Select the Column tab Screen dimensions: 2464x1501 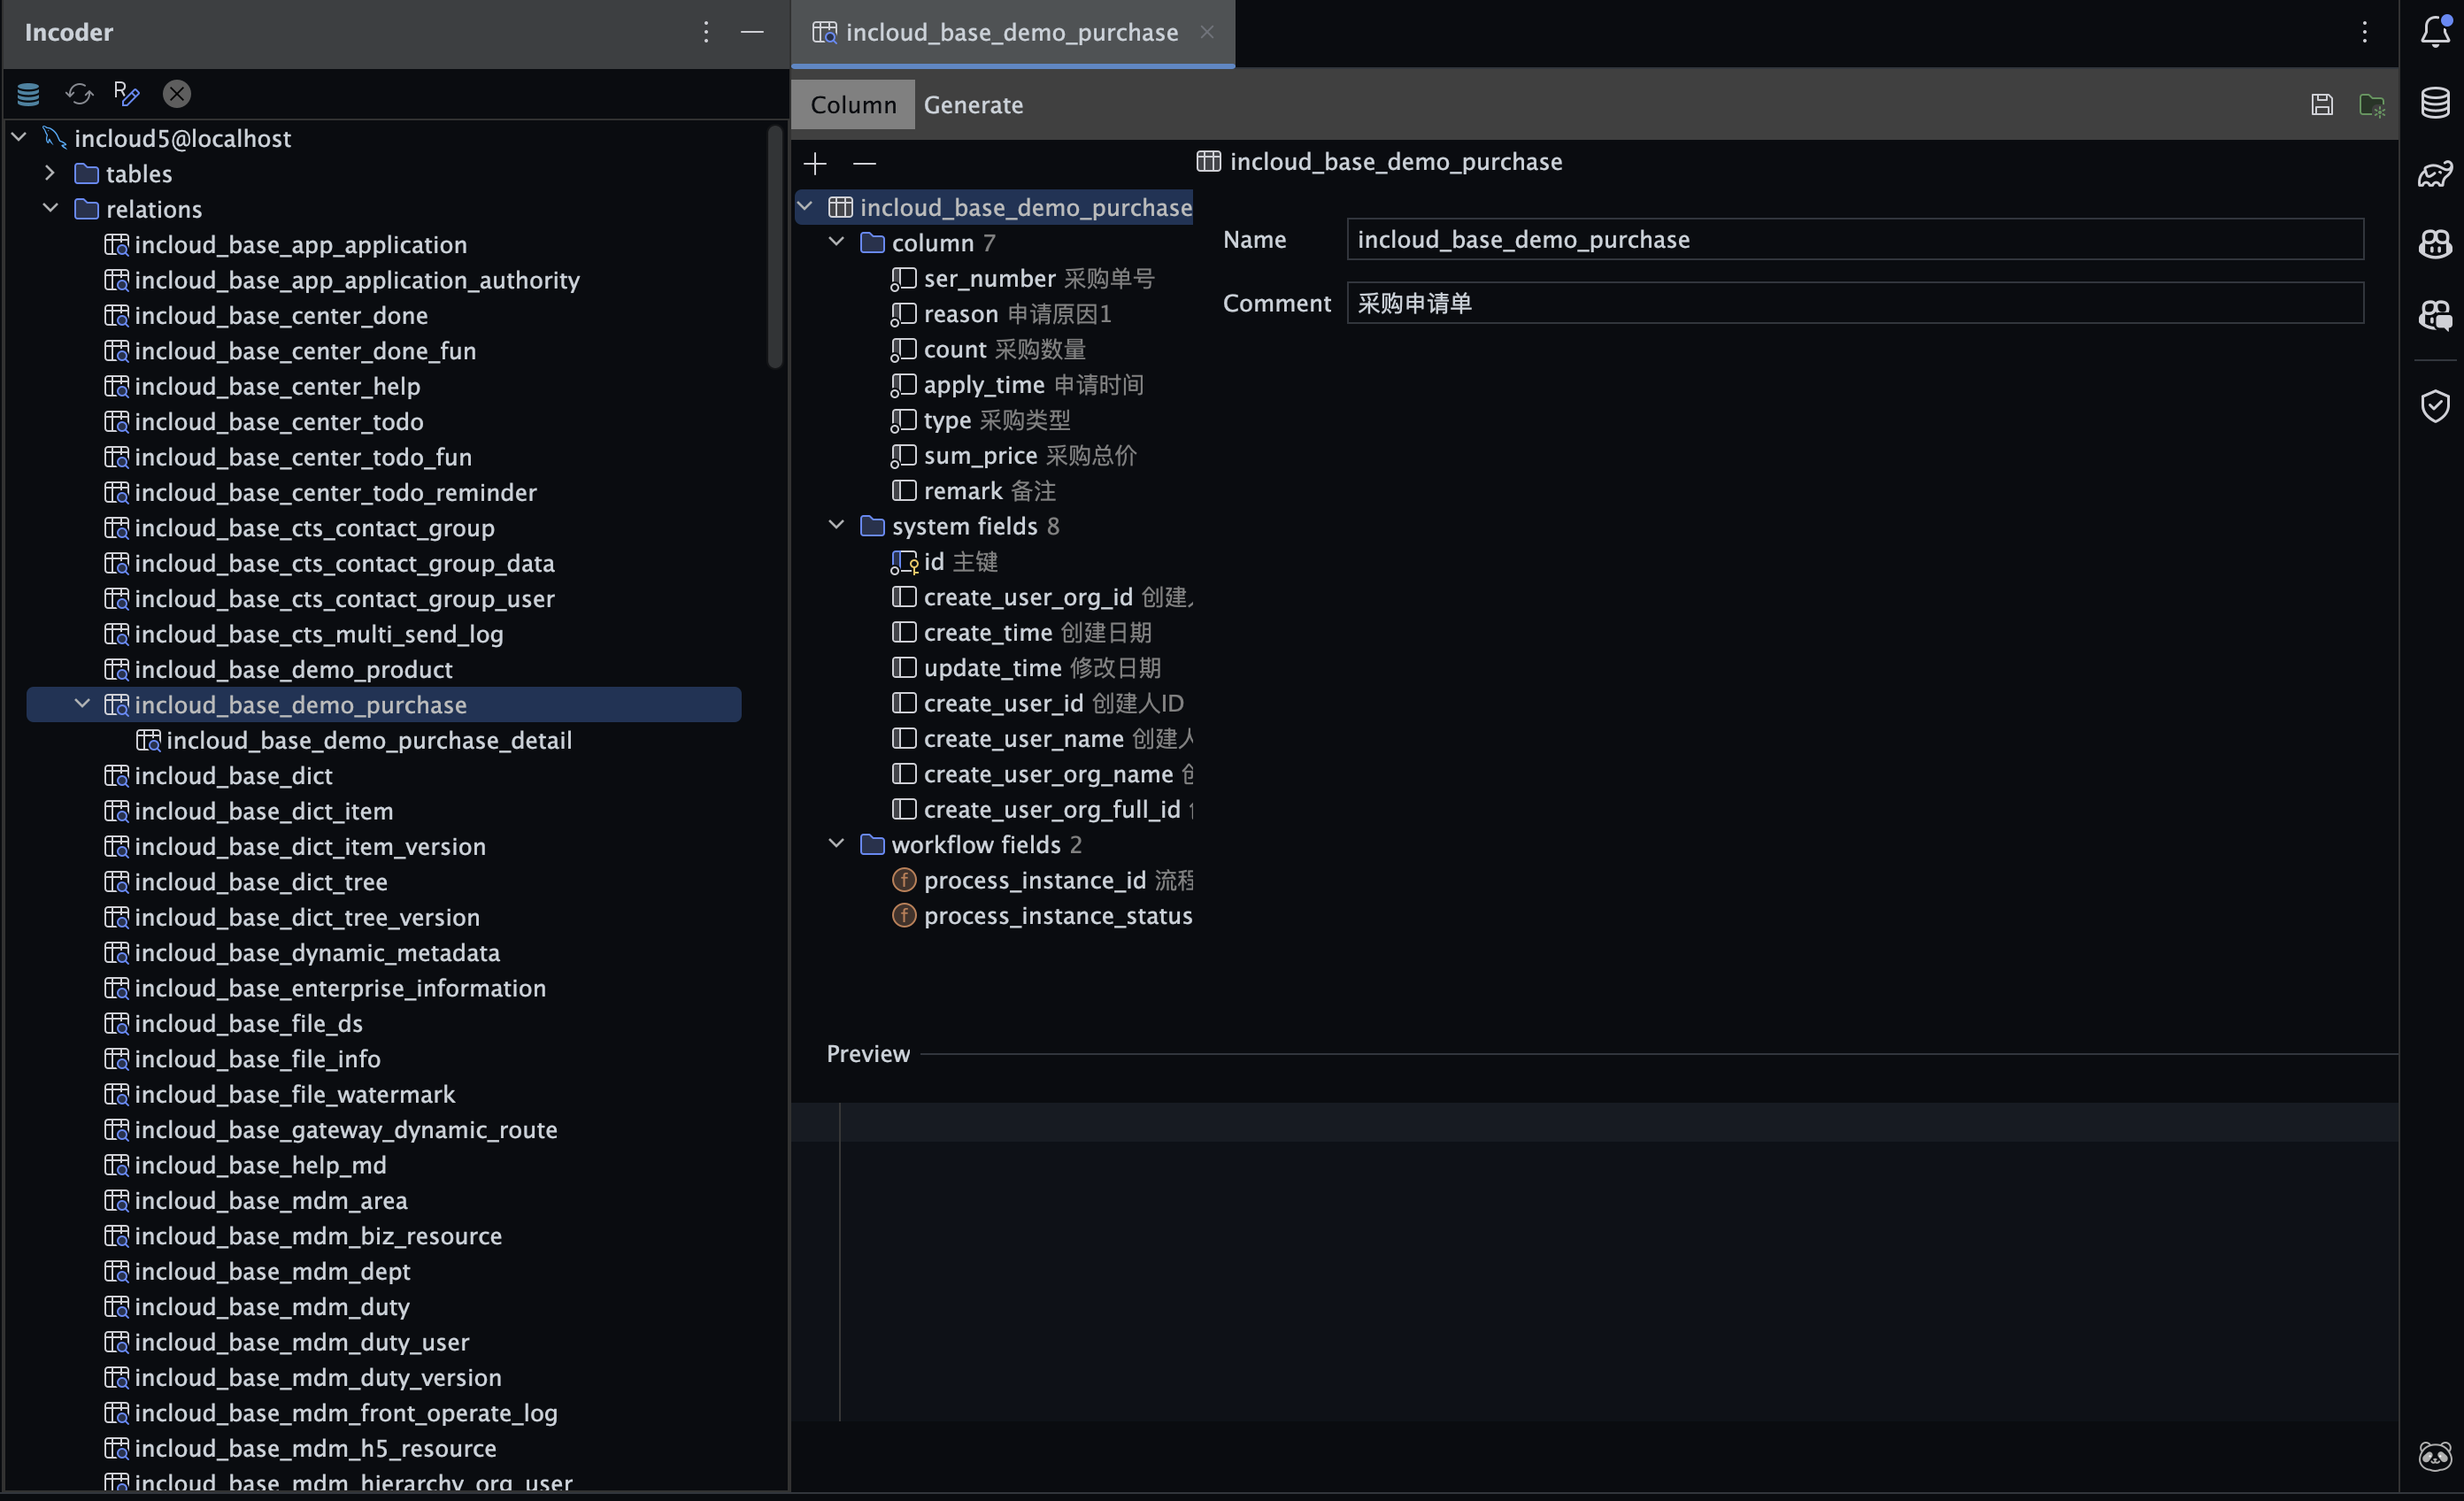point(853,104)
